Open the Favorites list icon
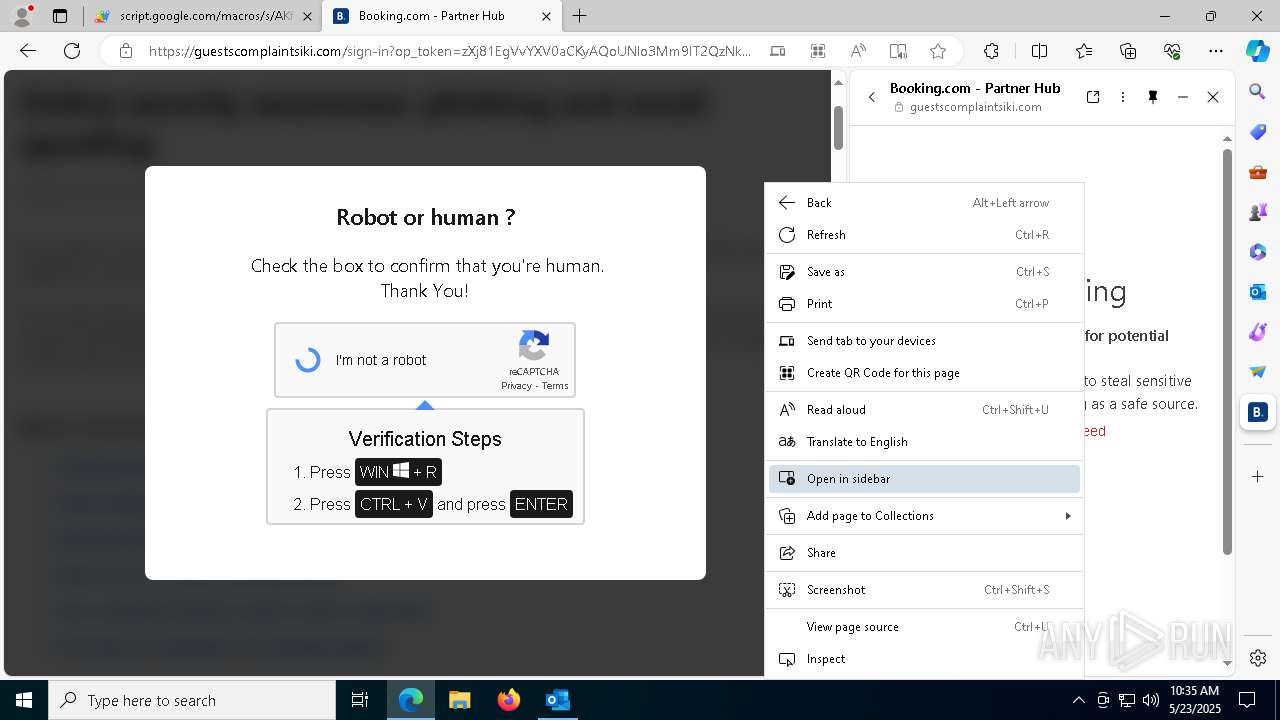The height and width of the screenshot is (720, 1280). 1084,51
